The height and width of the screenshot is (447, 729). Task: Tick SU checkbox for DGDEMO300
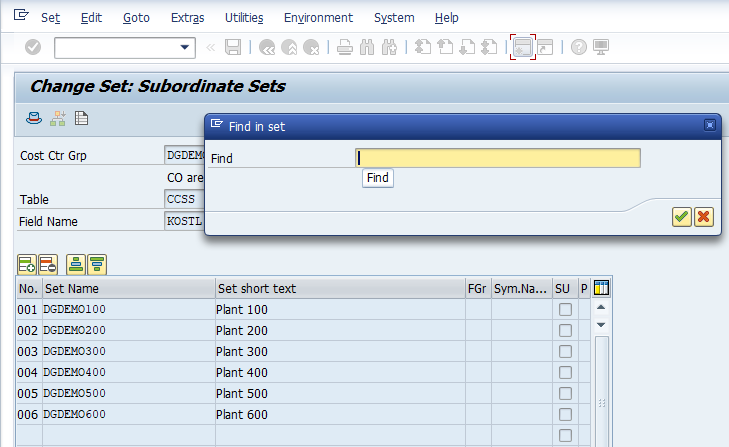[565, 352]
